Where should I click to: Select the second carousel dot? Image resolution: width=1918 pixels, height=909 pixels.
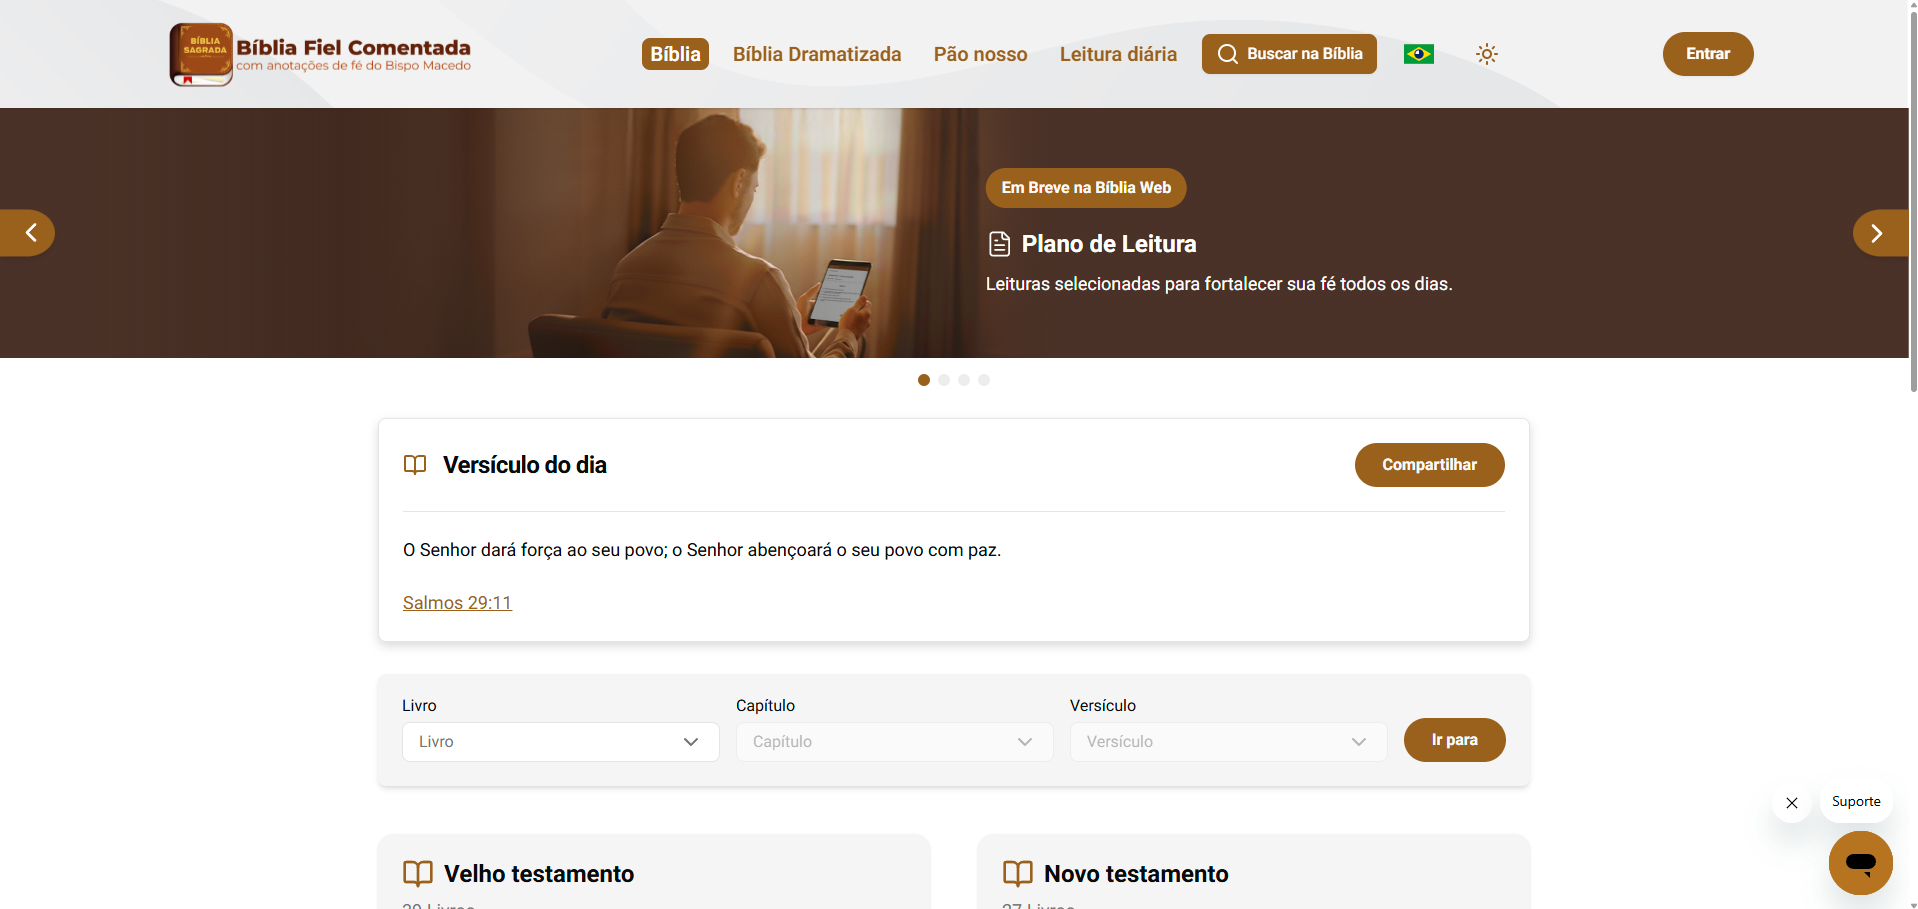944,380
